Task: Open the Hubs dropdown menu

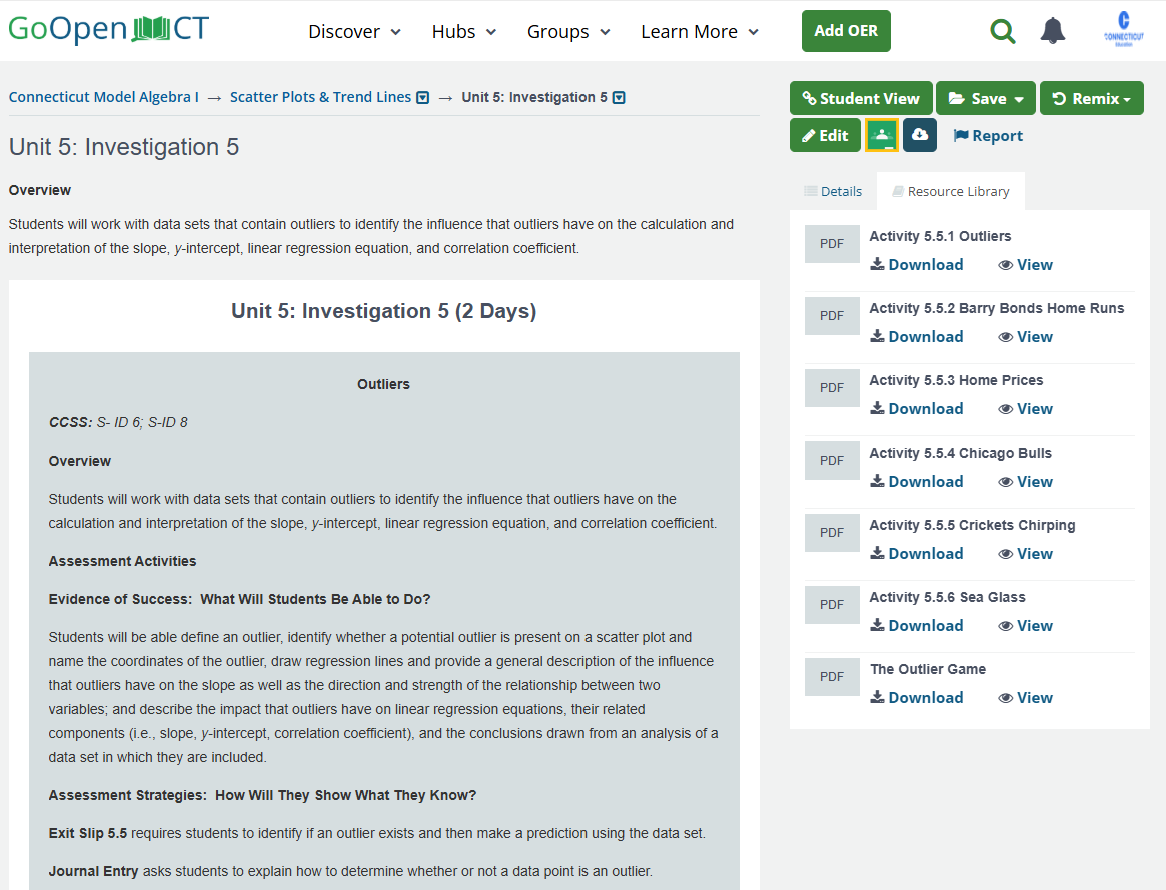Action: tap(464, 32)
